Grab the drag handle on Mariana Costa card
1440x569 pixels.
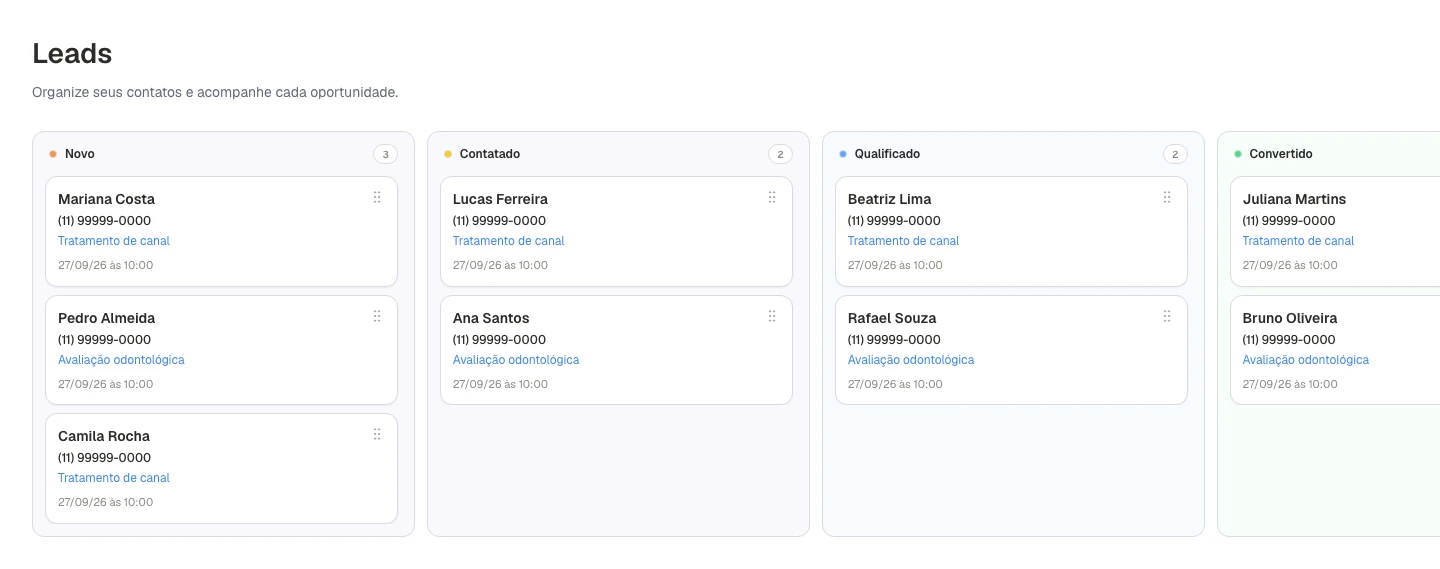(x=377, y=198)
